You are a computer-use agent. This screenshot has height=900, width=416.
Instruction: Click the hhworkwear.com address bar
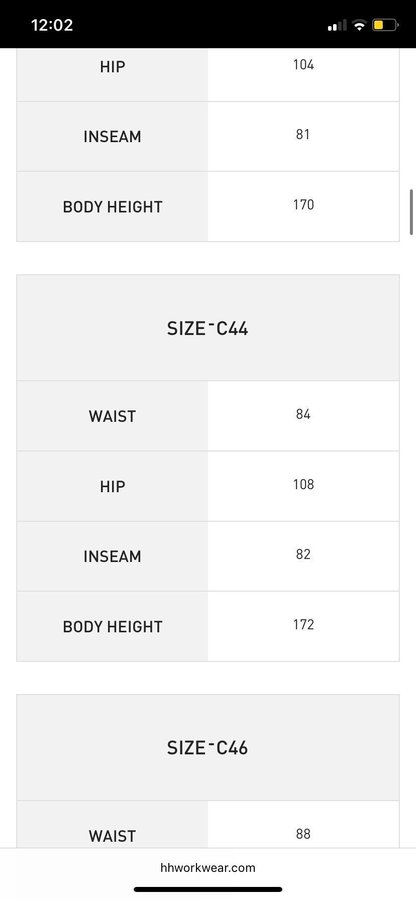[x=208, y=867]
